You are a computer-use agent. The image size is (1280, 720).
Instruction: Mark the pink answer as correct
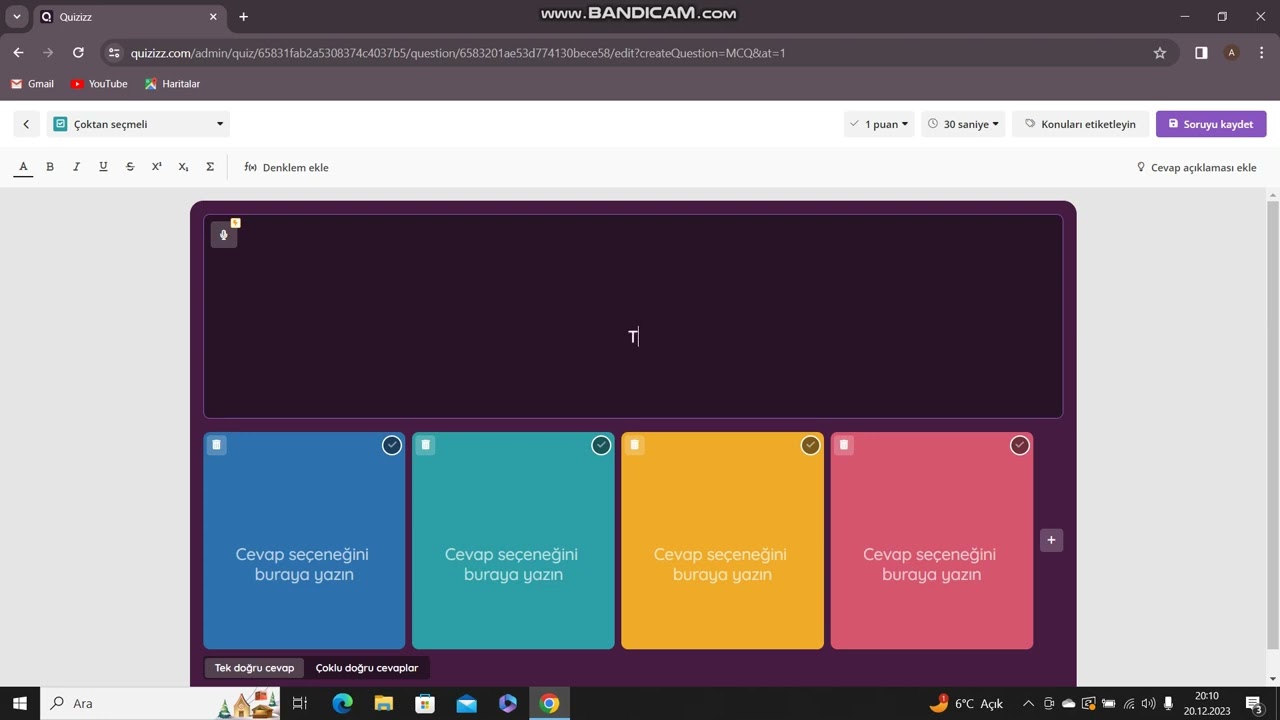tap(1019, 445)
